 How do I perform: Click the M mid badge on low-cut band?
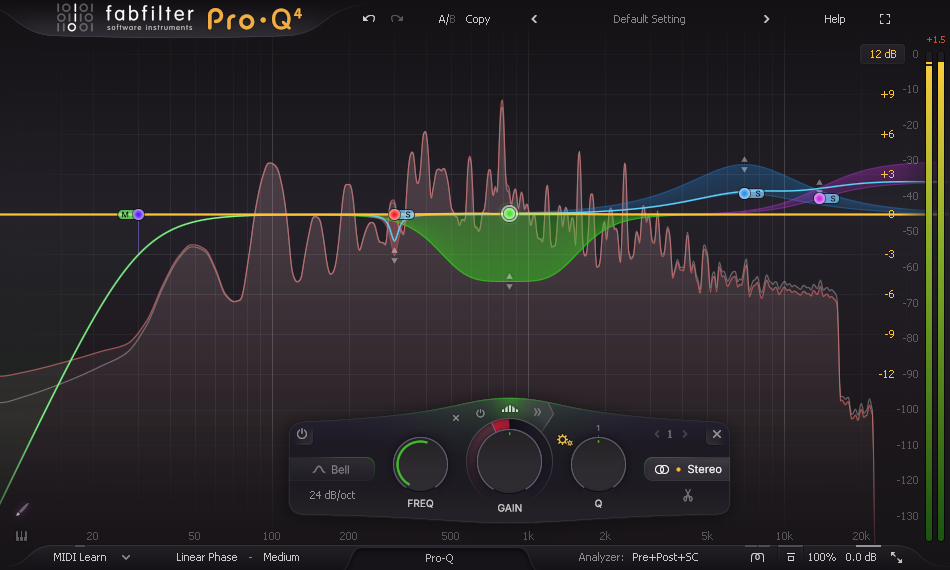125,214
